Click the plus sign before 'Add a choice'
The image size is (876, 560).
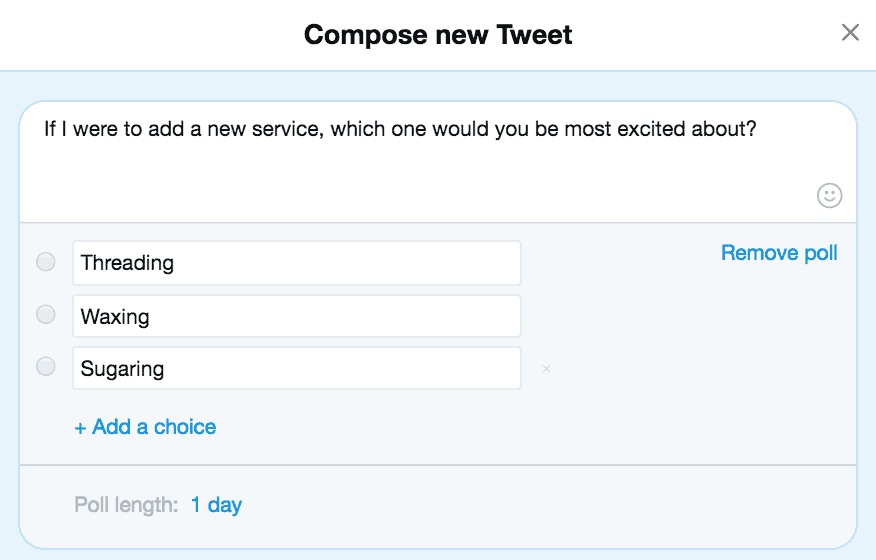80,428
